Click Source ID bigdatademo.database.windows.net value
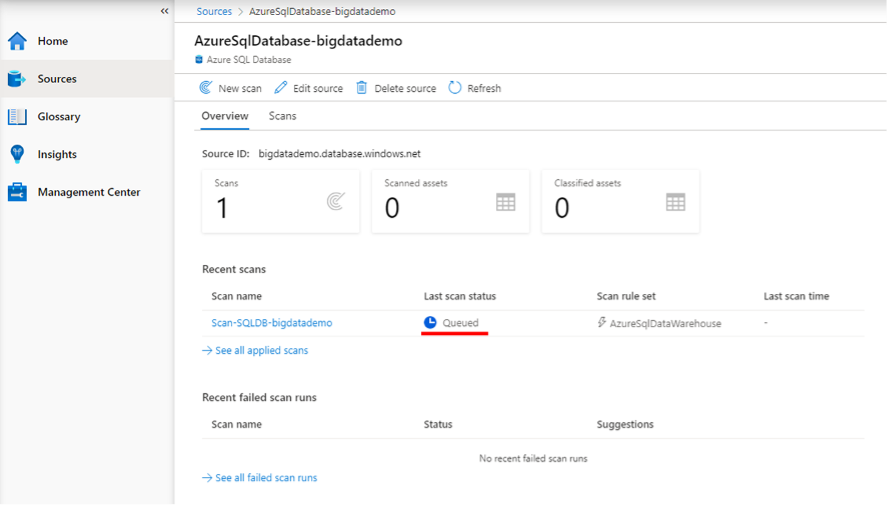889x506 pixels. point(340,154)
